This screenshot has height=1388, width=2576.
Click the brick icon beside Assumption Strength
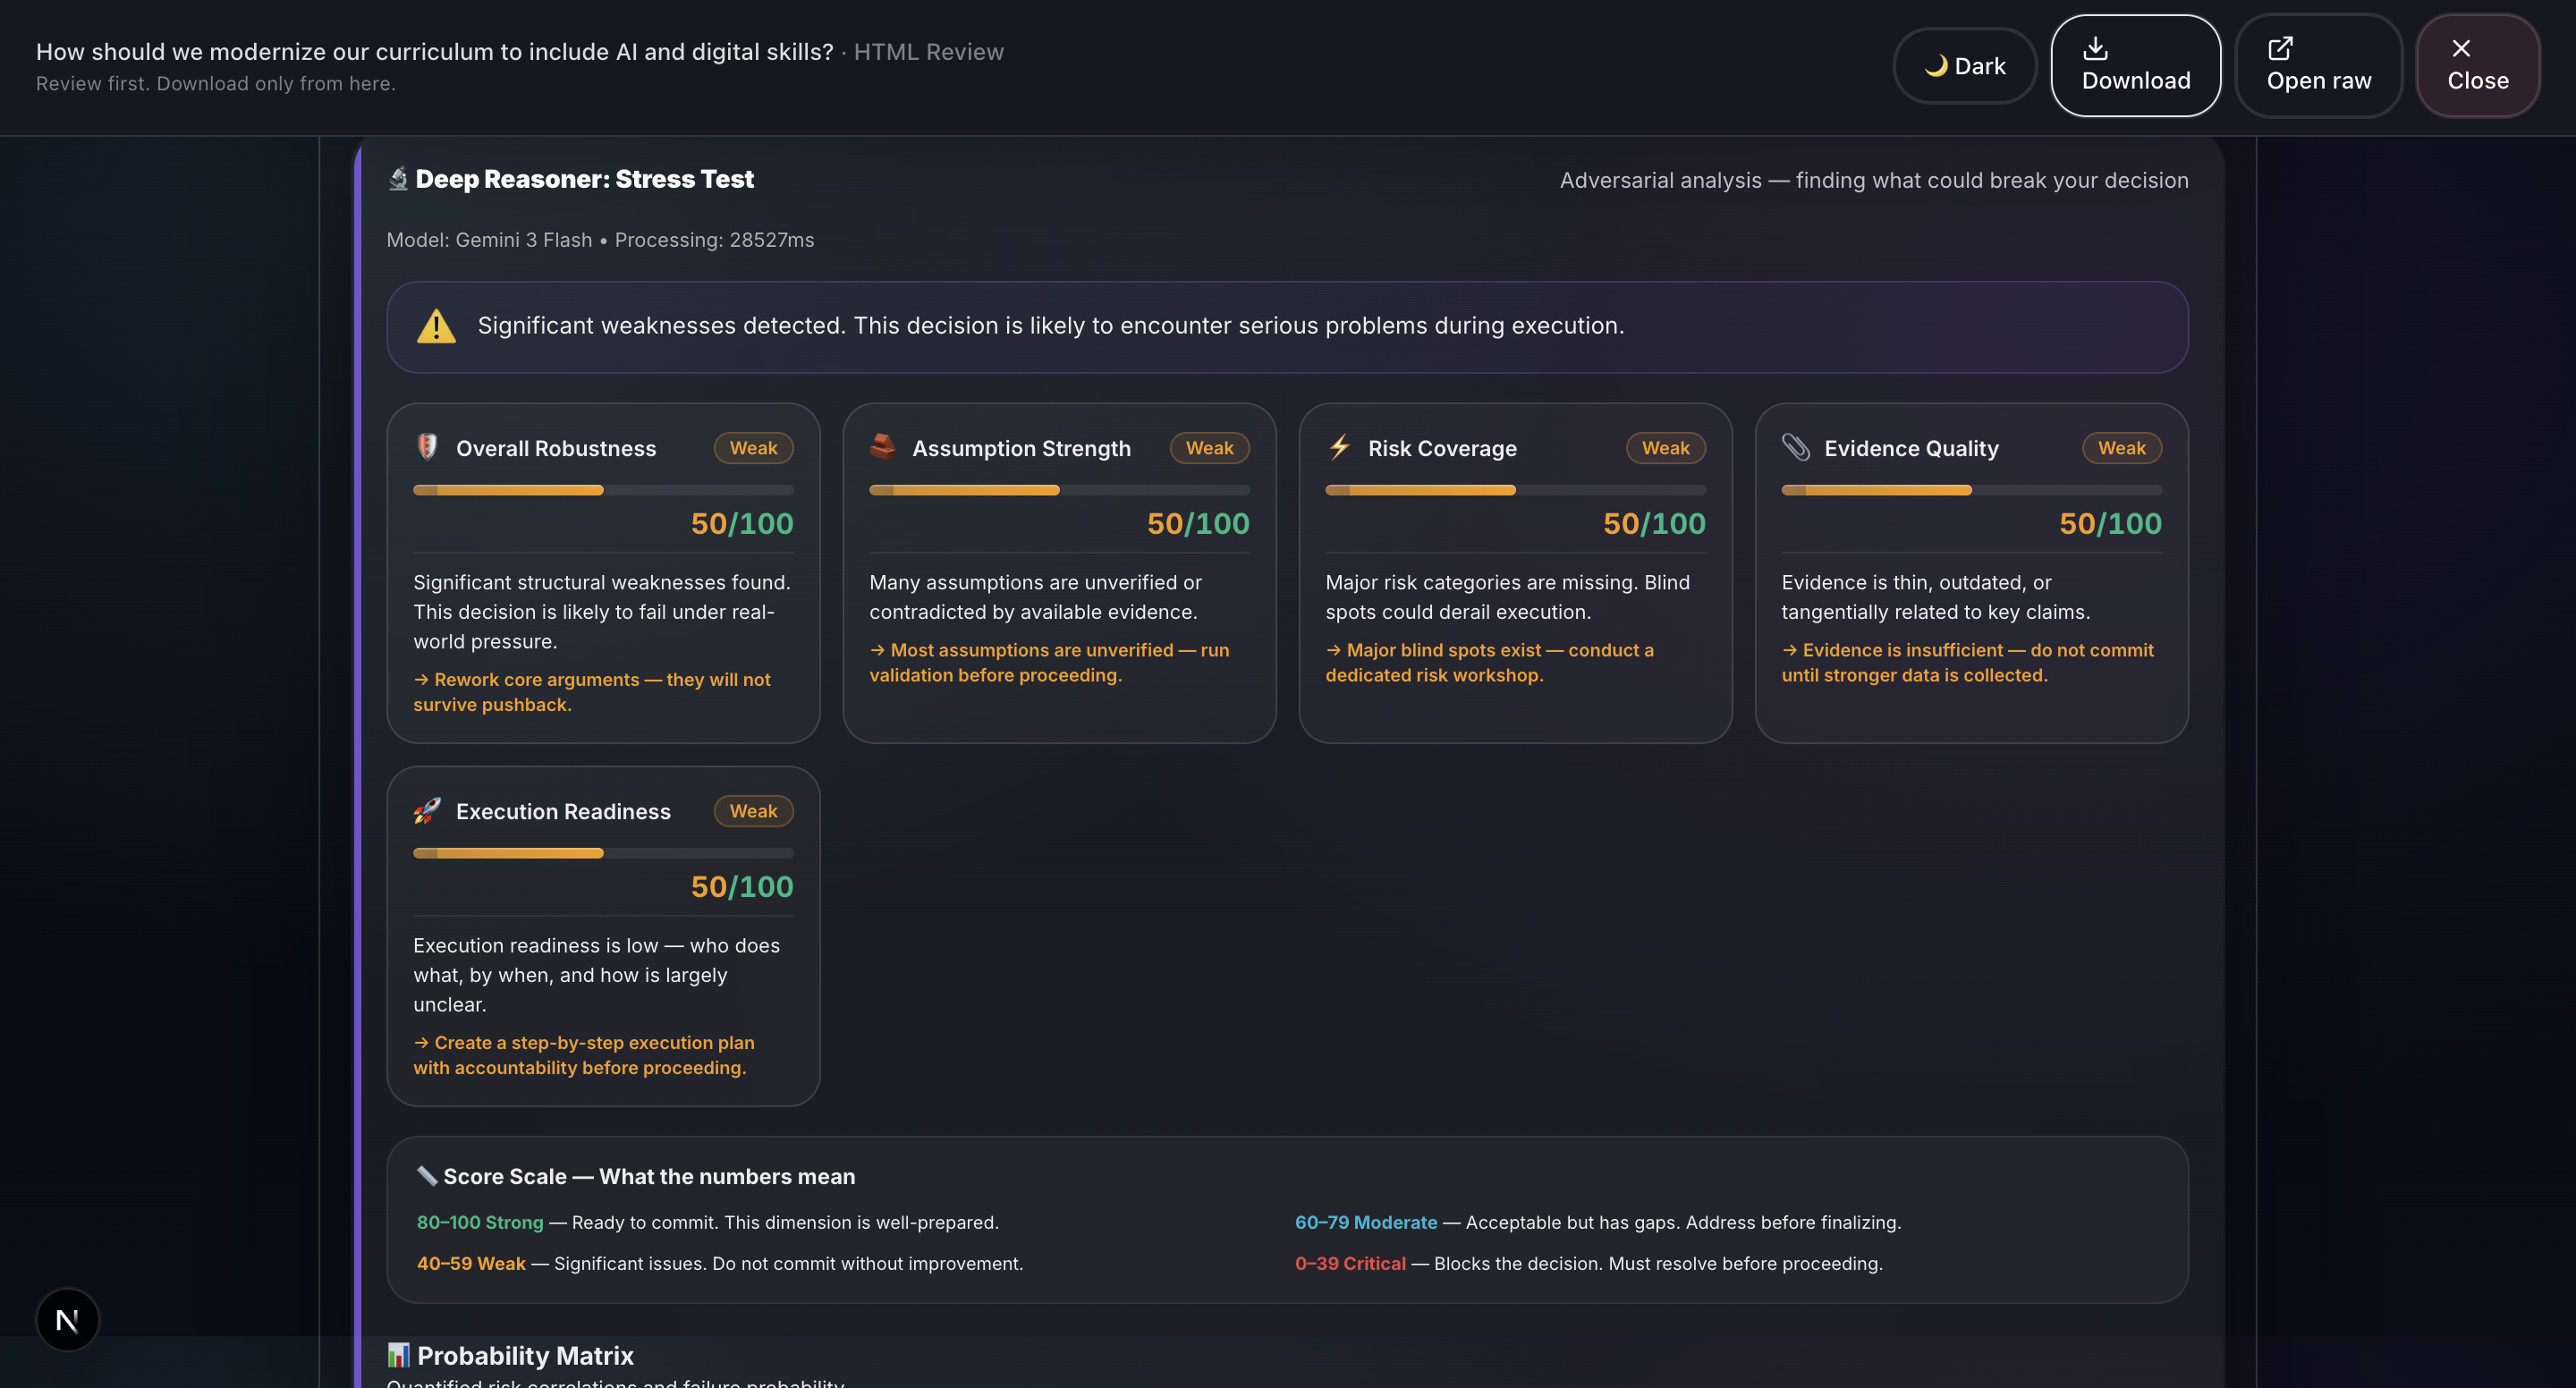click(x=882, y=446)
